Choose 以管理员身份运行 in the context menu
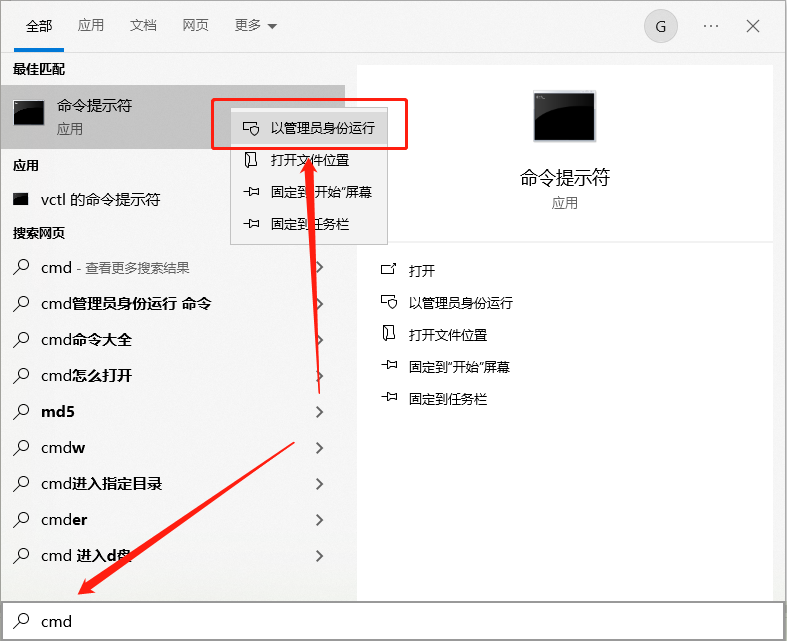 (x=309, y=129)
